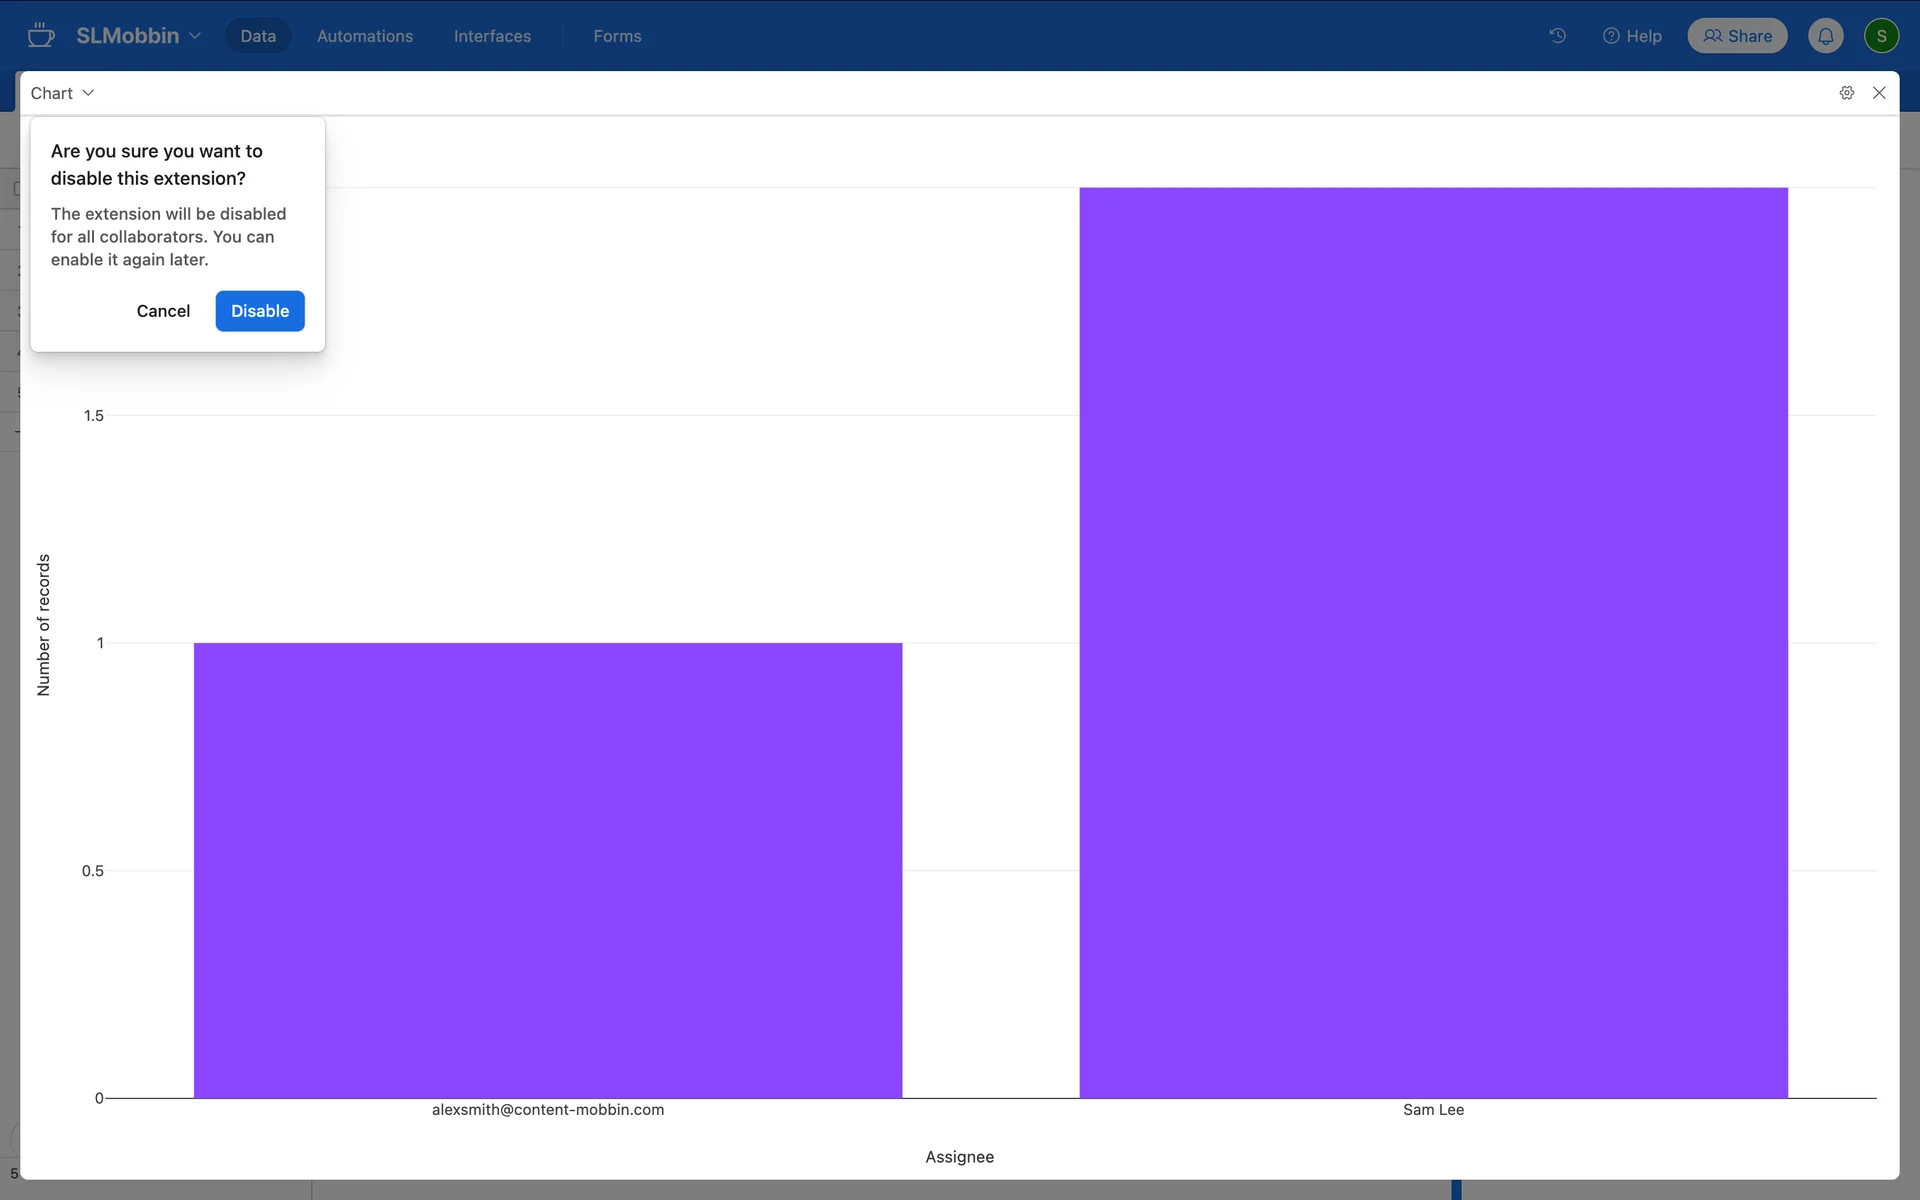Viewport: 1920px width, 1200px height.
Task: Click the Share people icon button
Action: tap(1737, 36)
